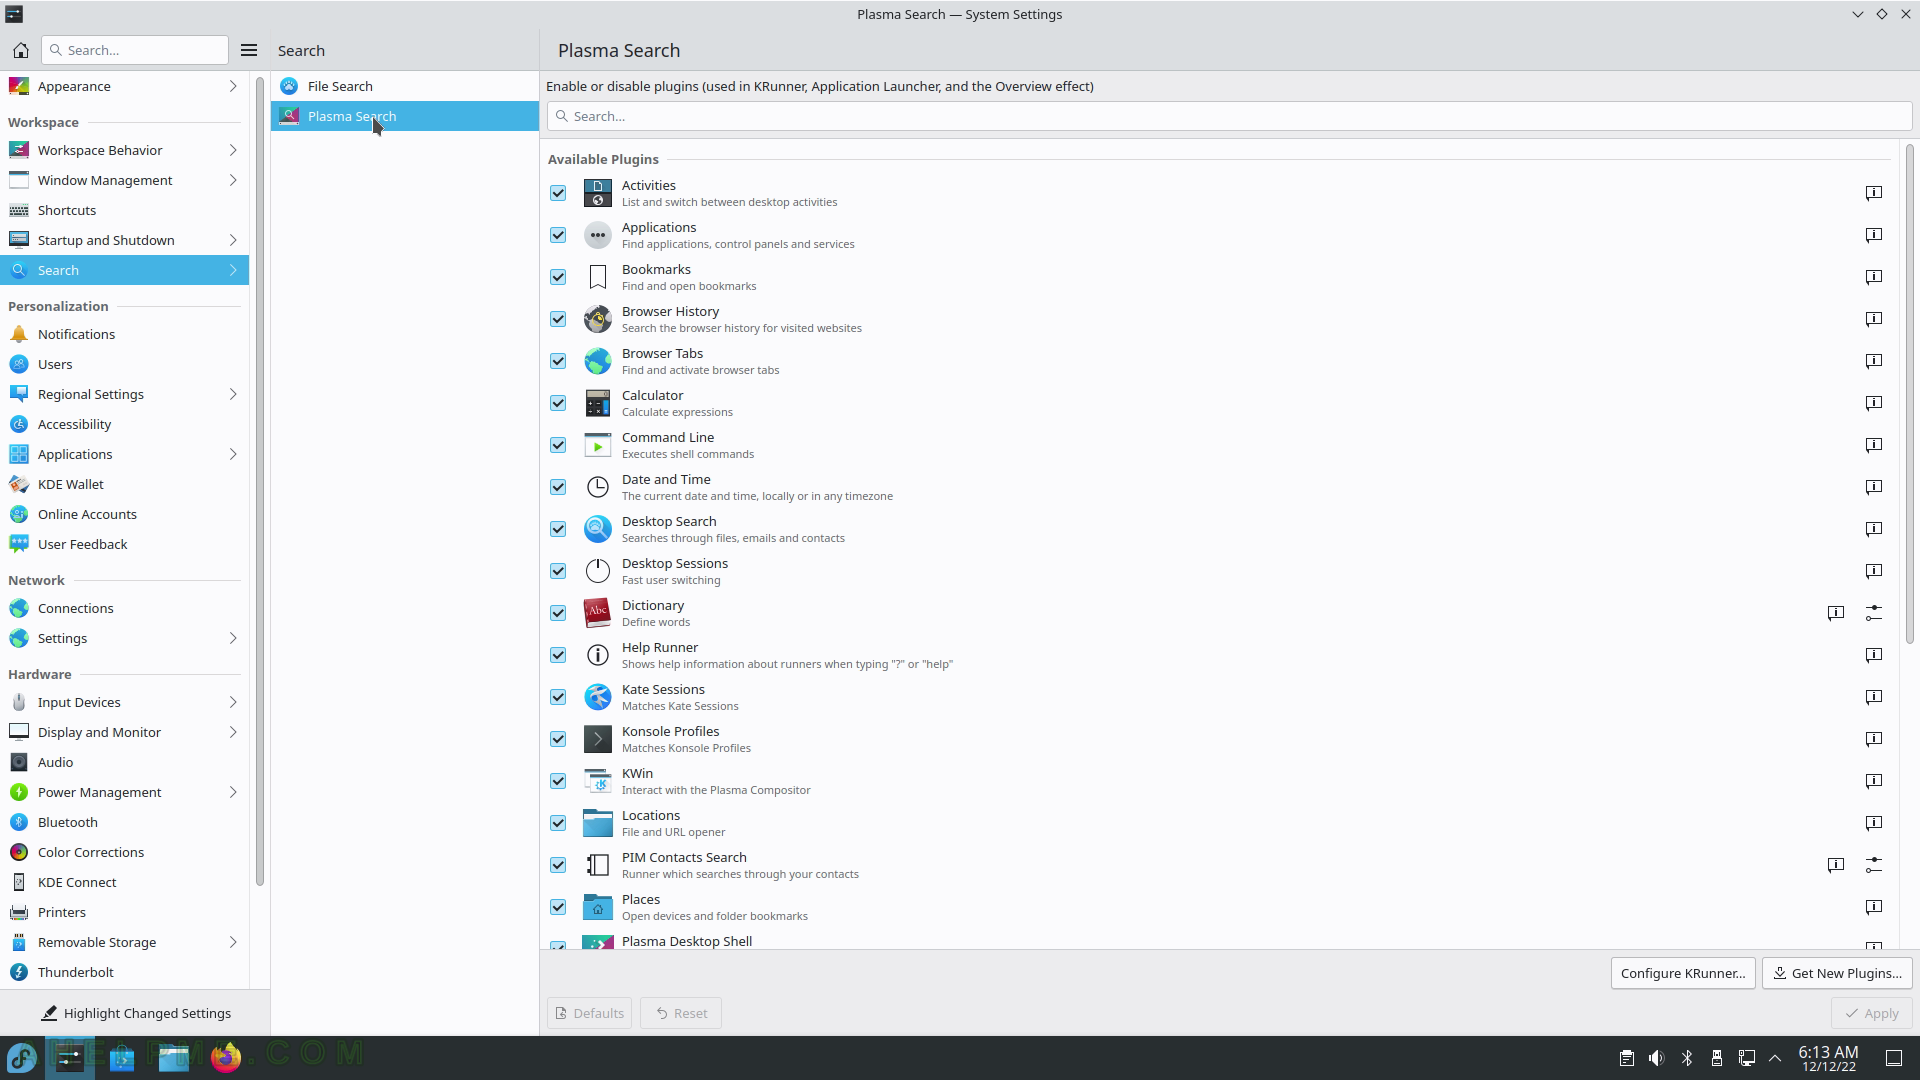Uncheck the Command Line plugin
1920x1080 pixels.
tap(558, 445)
